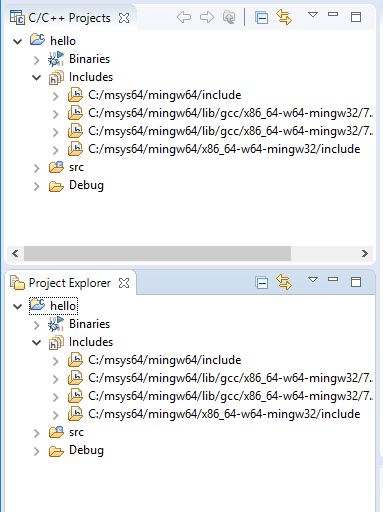Collapse hello project in C/C++ Projects

17,41
